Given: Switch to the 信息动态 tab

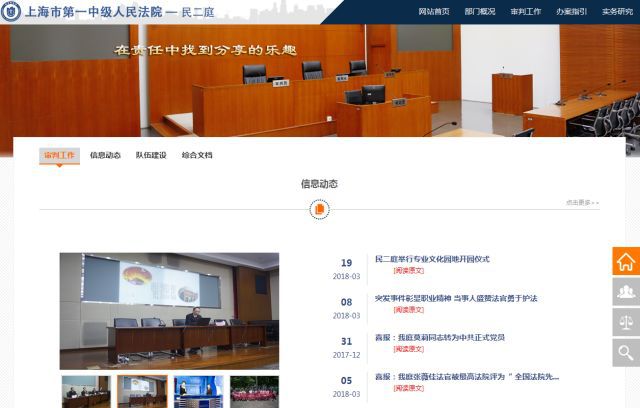Looking at the screenshot, I should (105, 155).
